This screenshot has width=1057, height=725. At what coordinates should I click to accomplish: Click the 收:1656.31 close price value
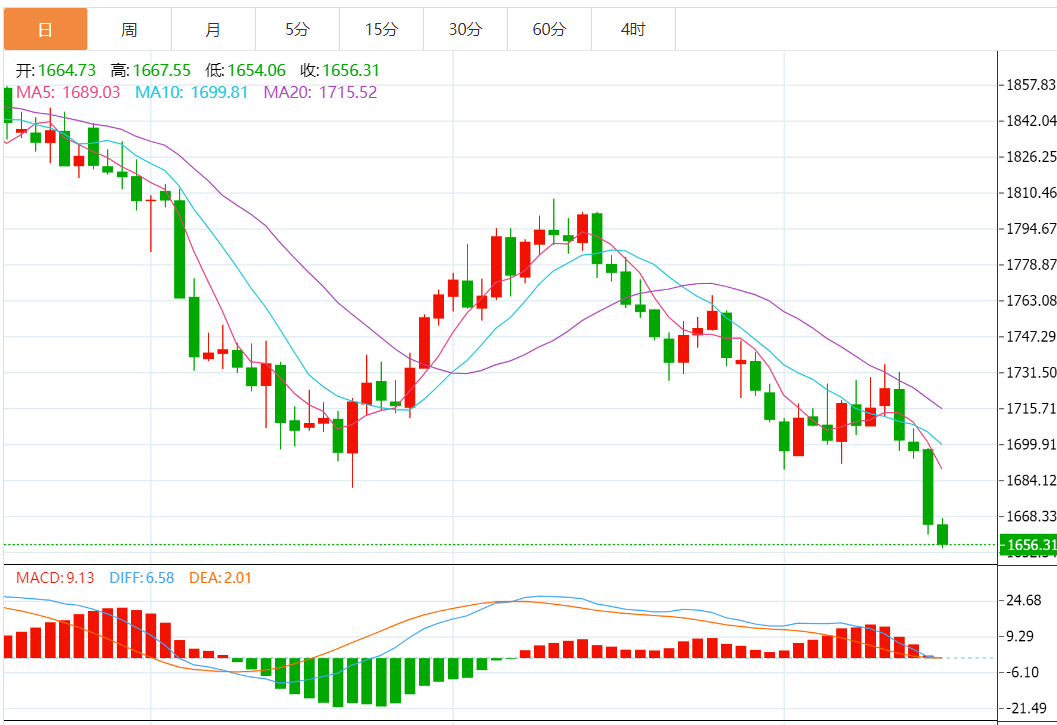click(x=340, y=70)
